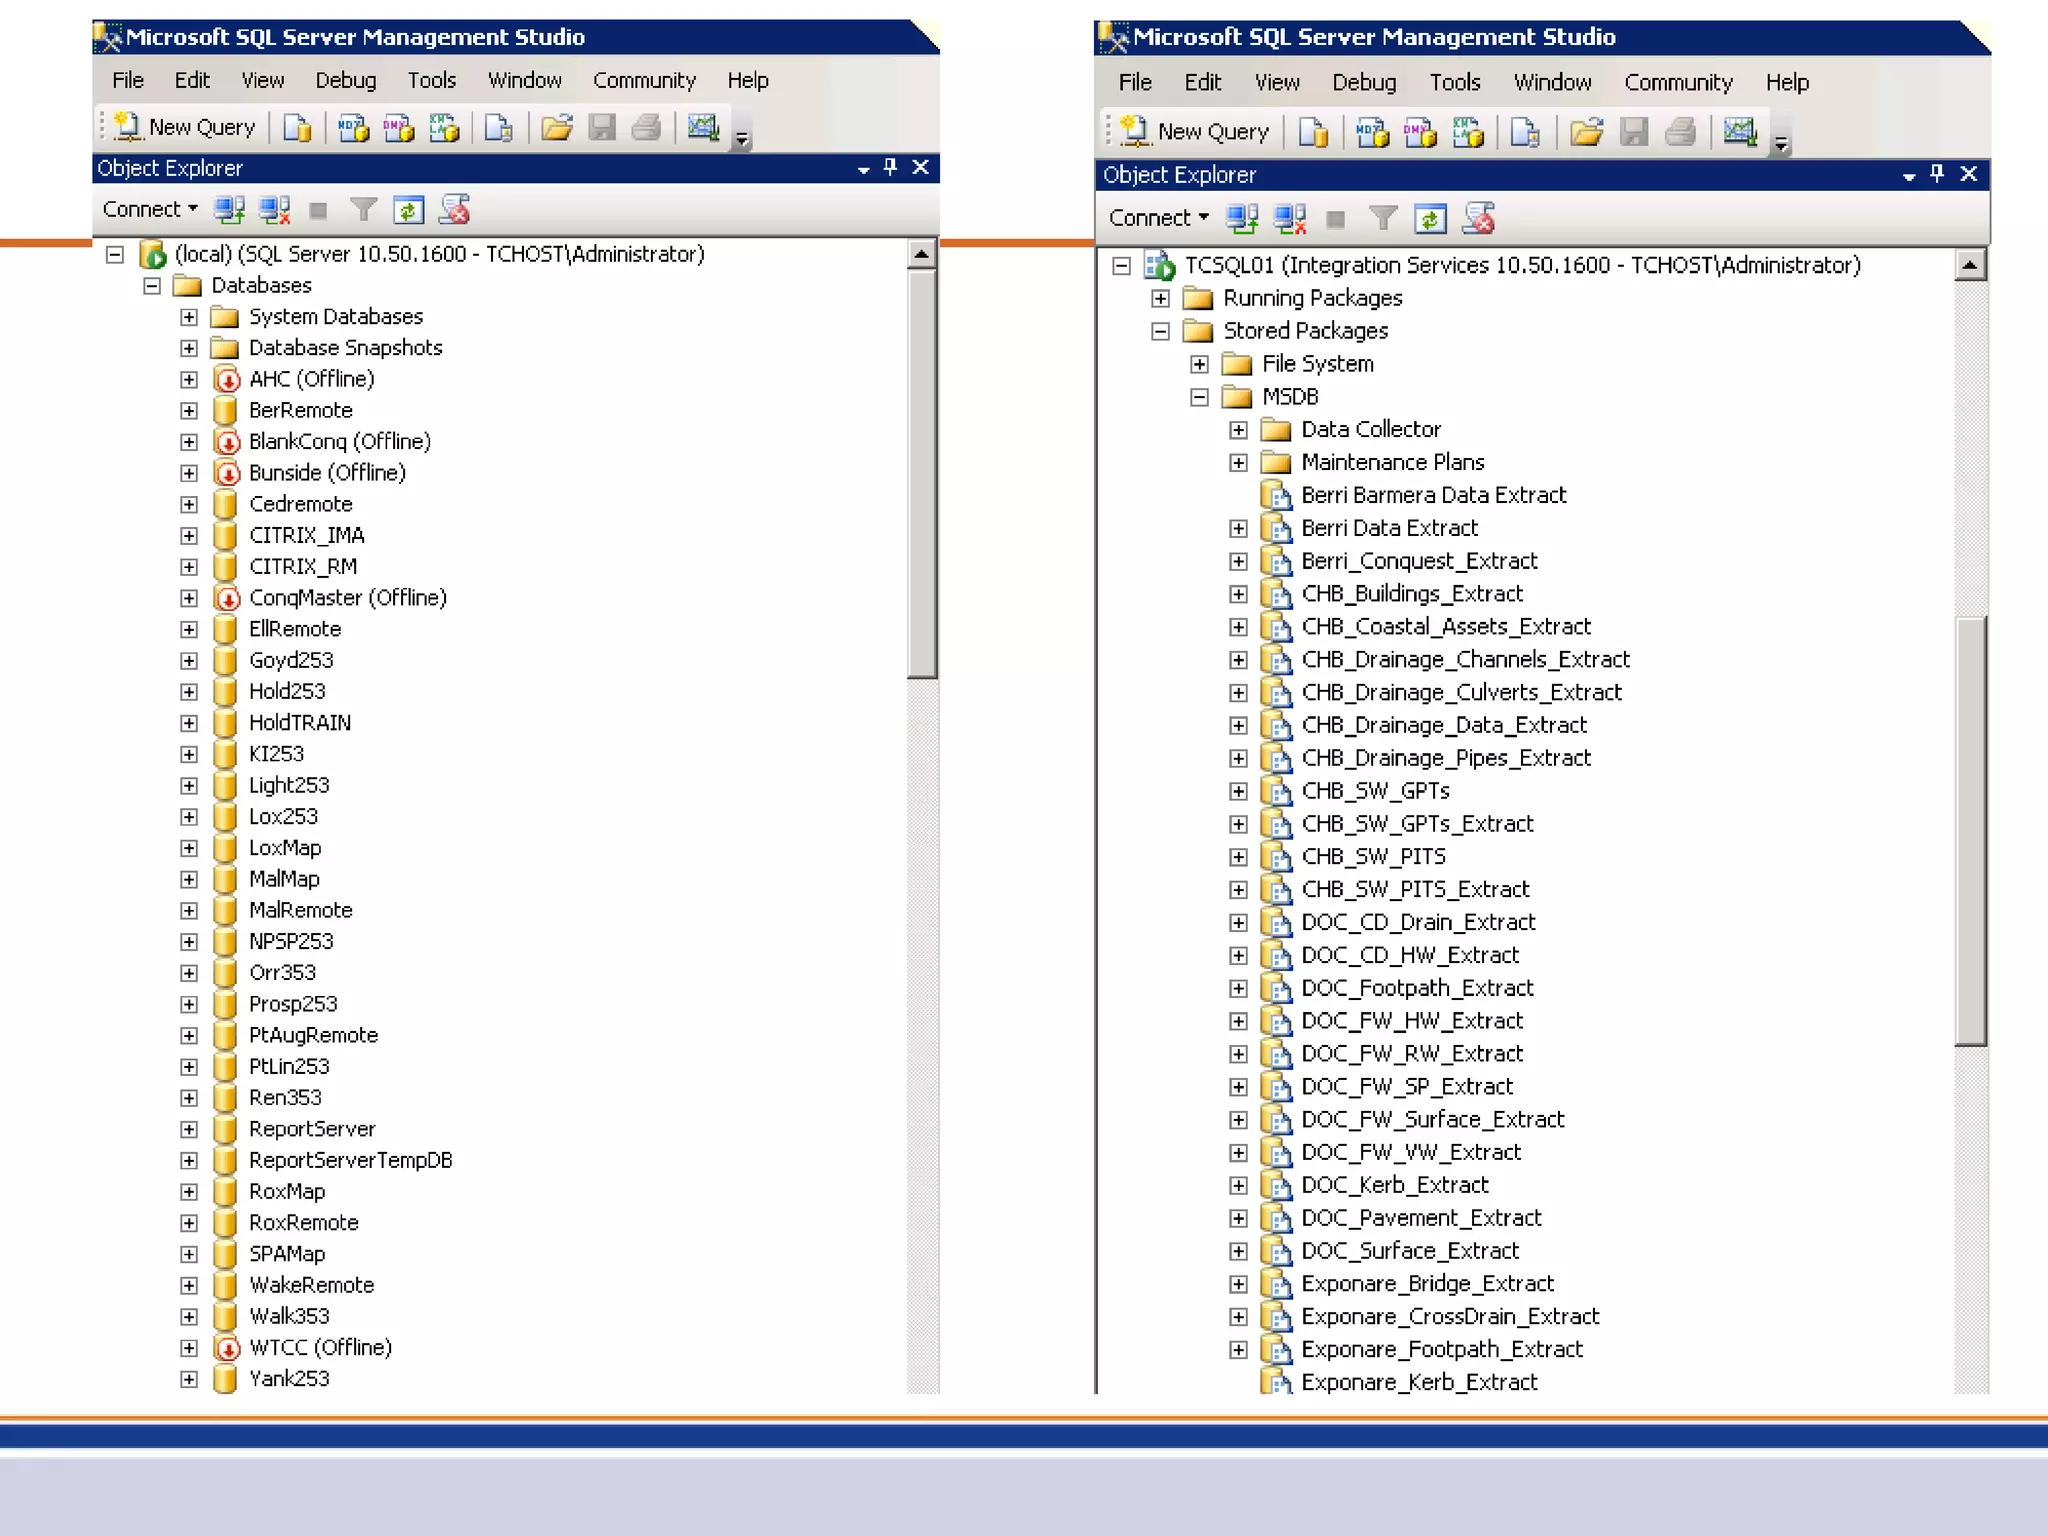Click Connect Object Explorer icon in right panel
Viewport: 2048px width, 1536px height.
[x=1242, y=218]
